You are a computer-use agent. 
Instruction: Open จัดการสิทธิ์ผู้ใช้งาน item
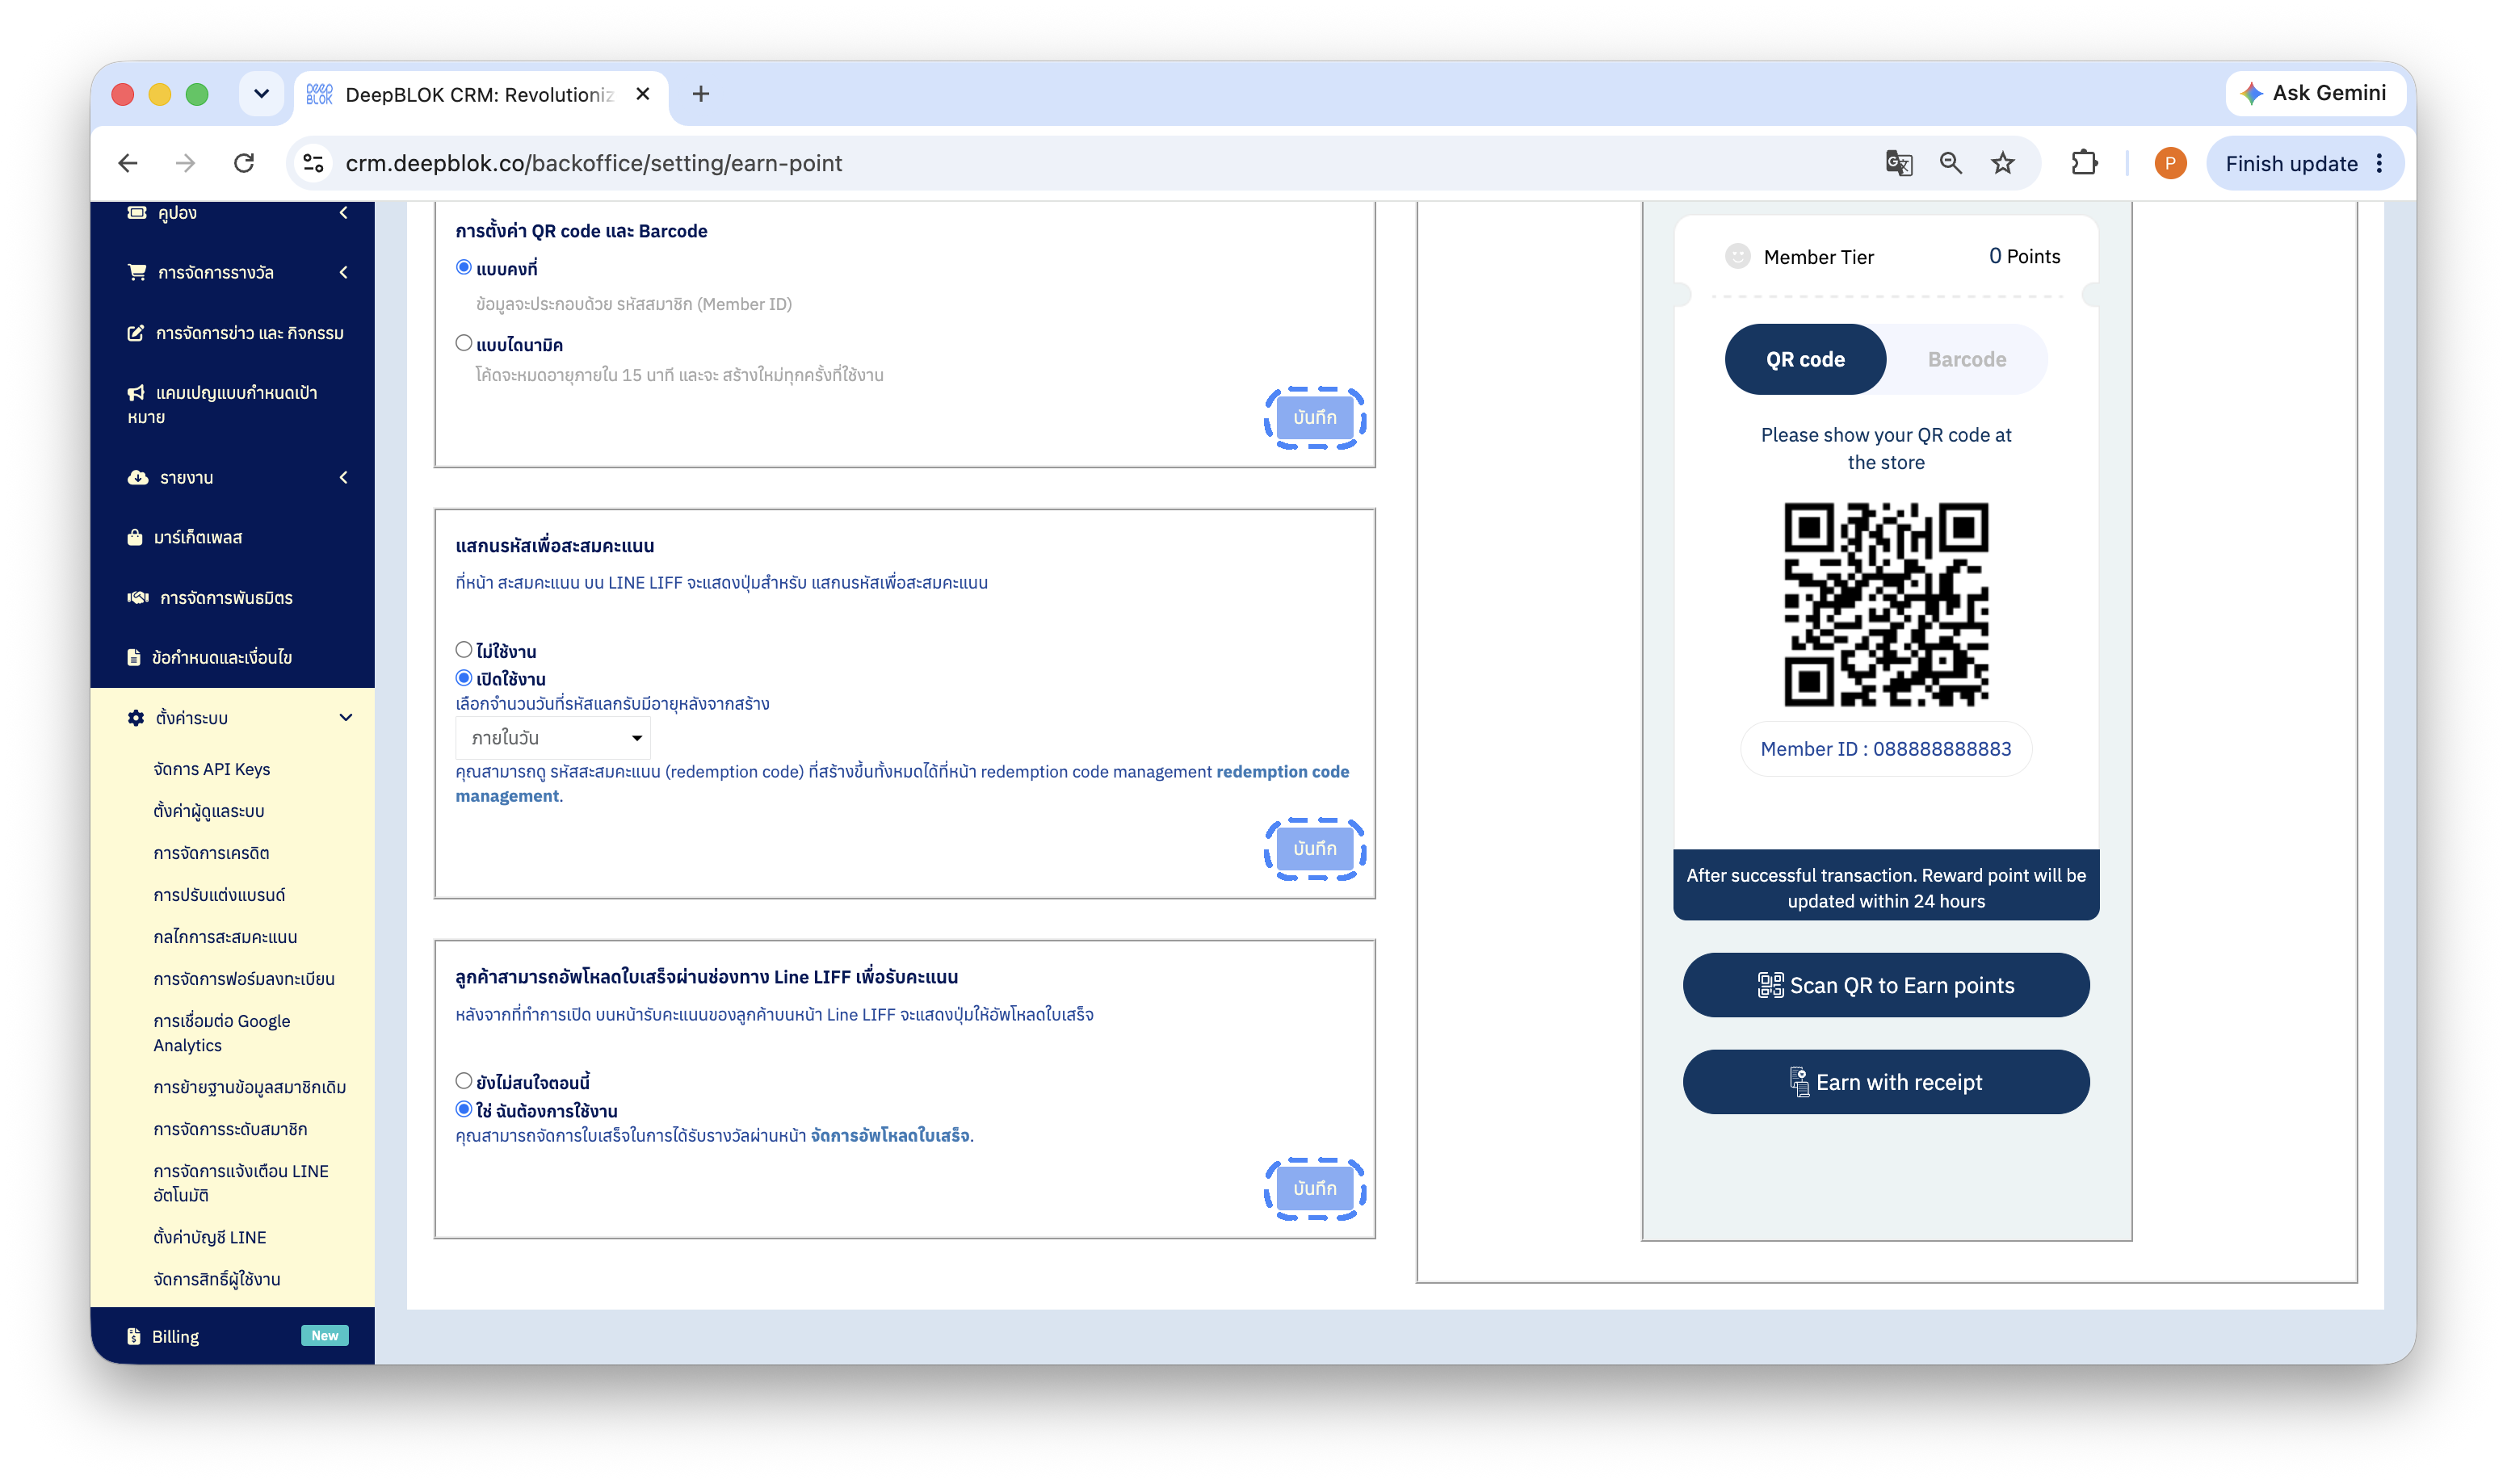(x=217, y=1278)
